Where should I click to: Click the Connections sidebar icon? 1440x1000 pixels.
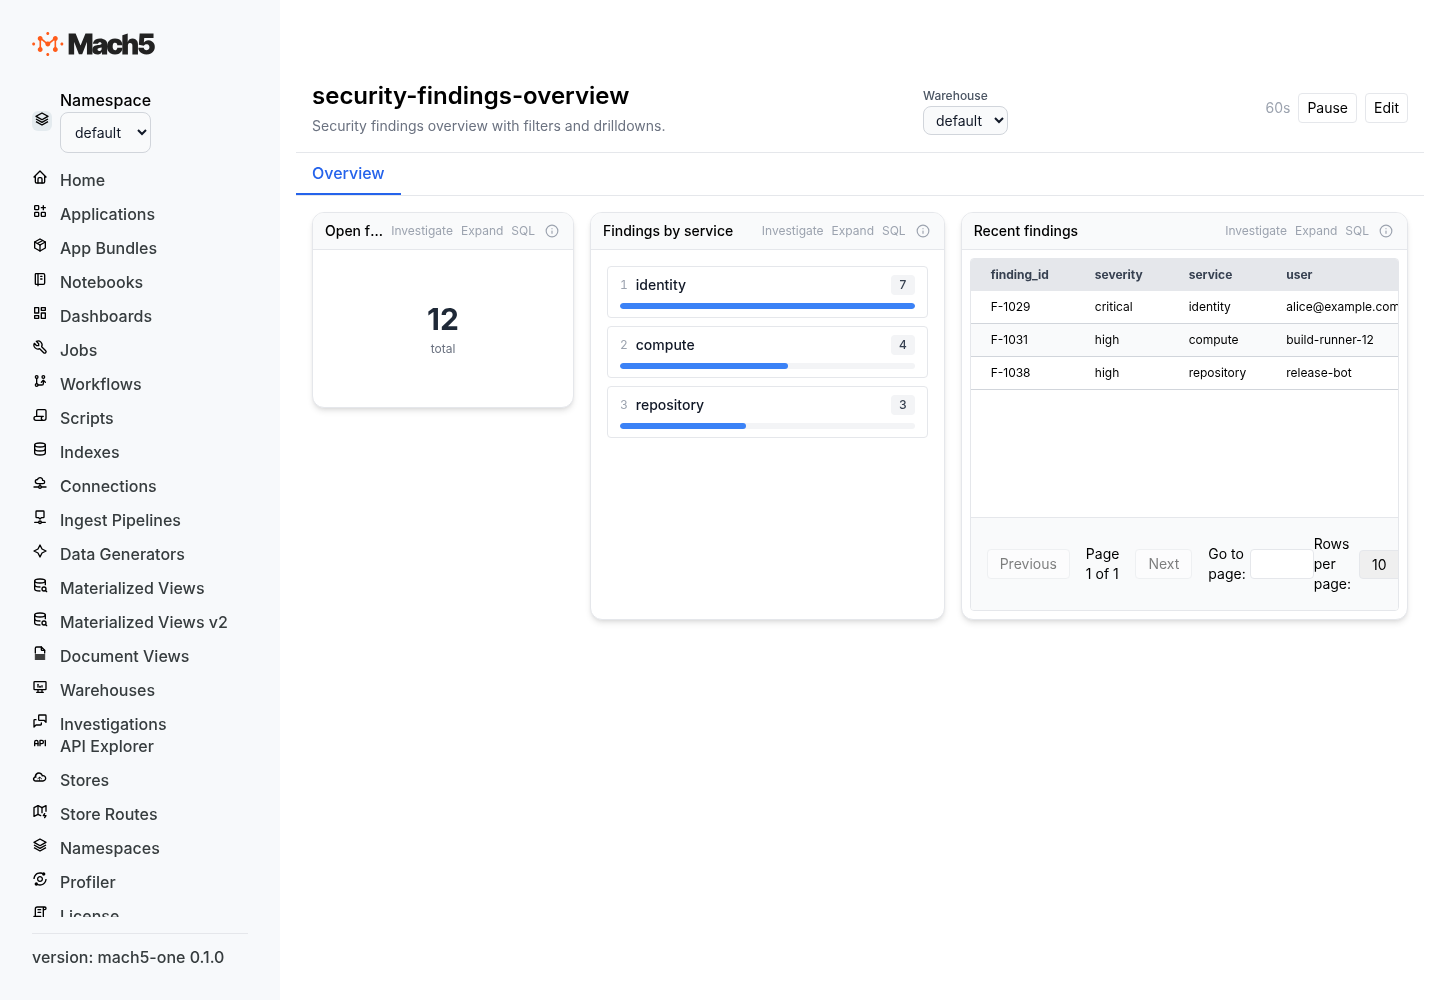pos(40,484)
